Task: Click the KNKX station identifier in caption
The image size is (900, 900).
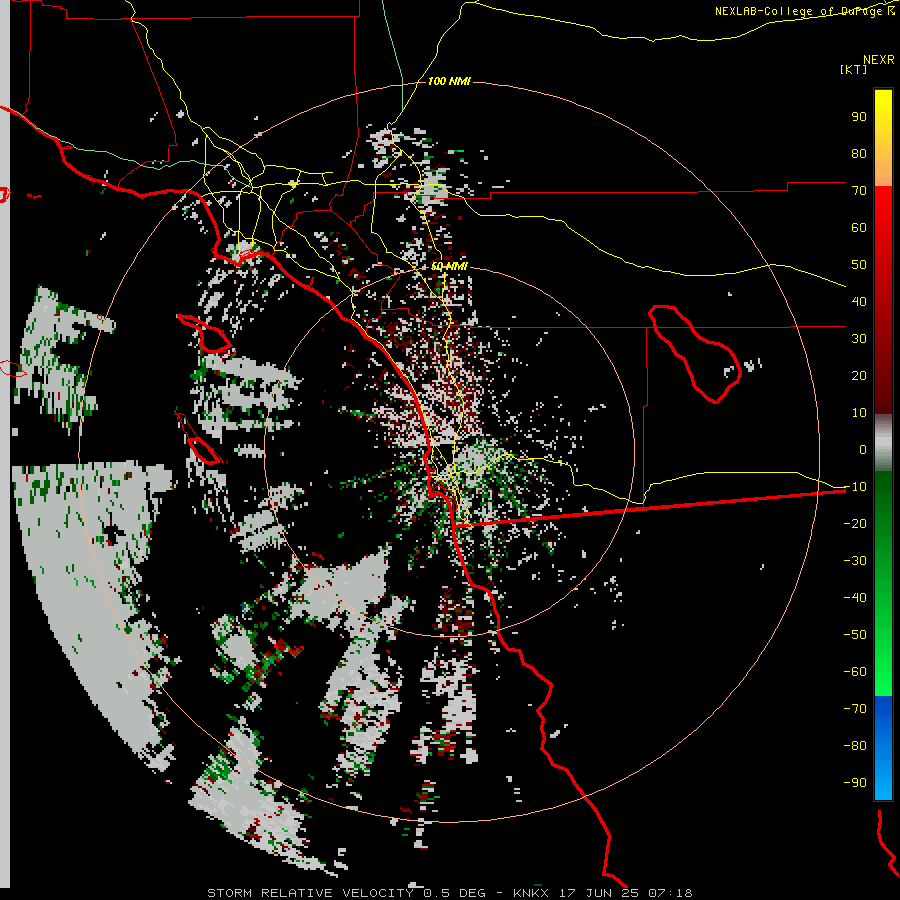Action: pos(531,893)
